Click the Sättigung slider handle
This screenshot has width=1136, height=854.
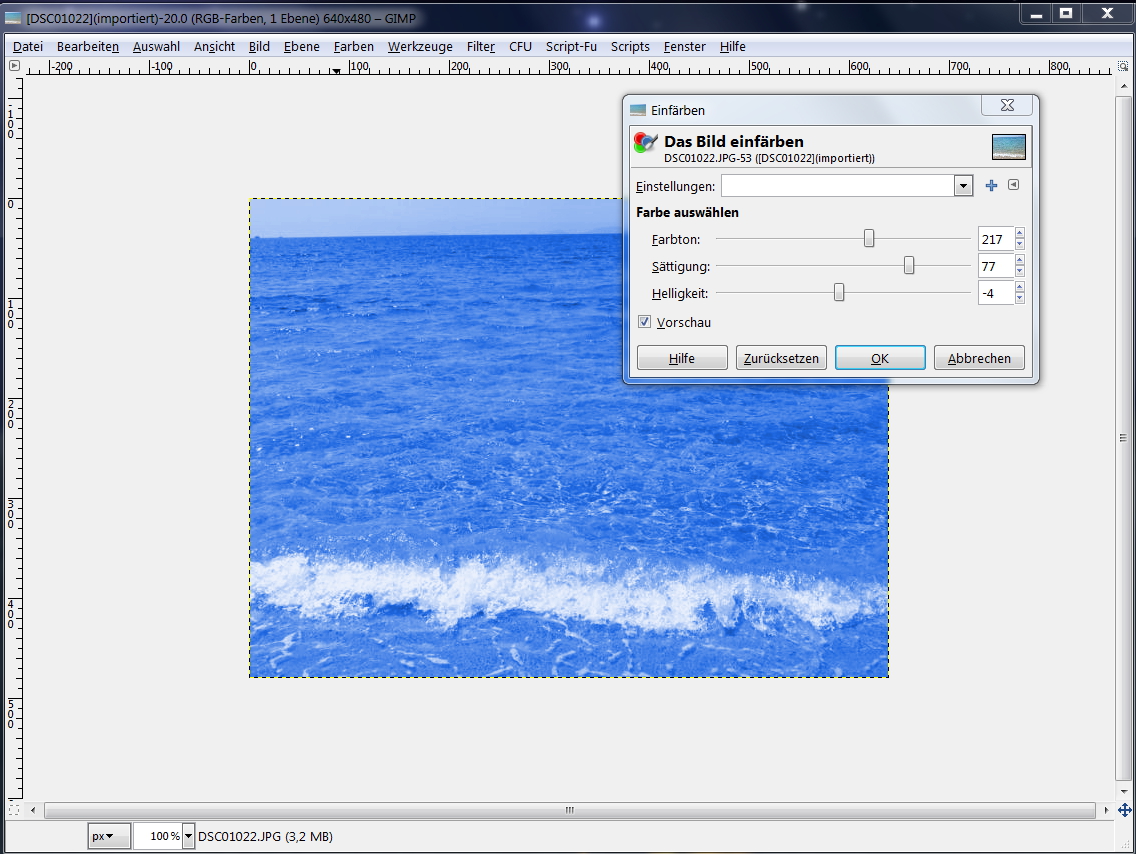[x=909, y=266]
